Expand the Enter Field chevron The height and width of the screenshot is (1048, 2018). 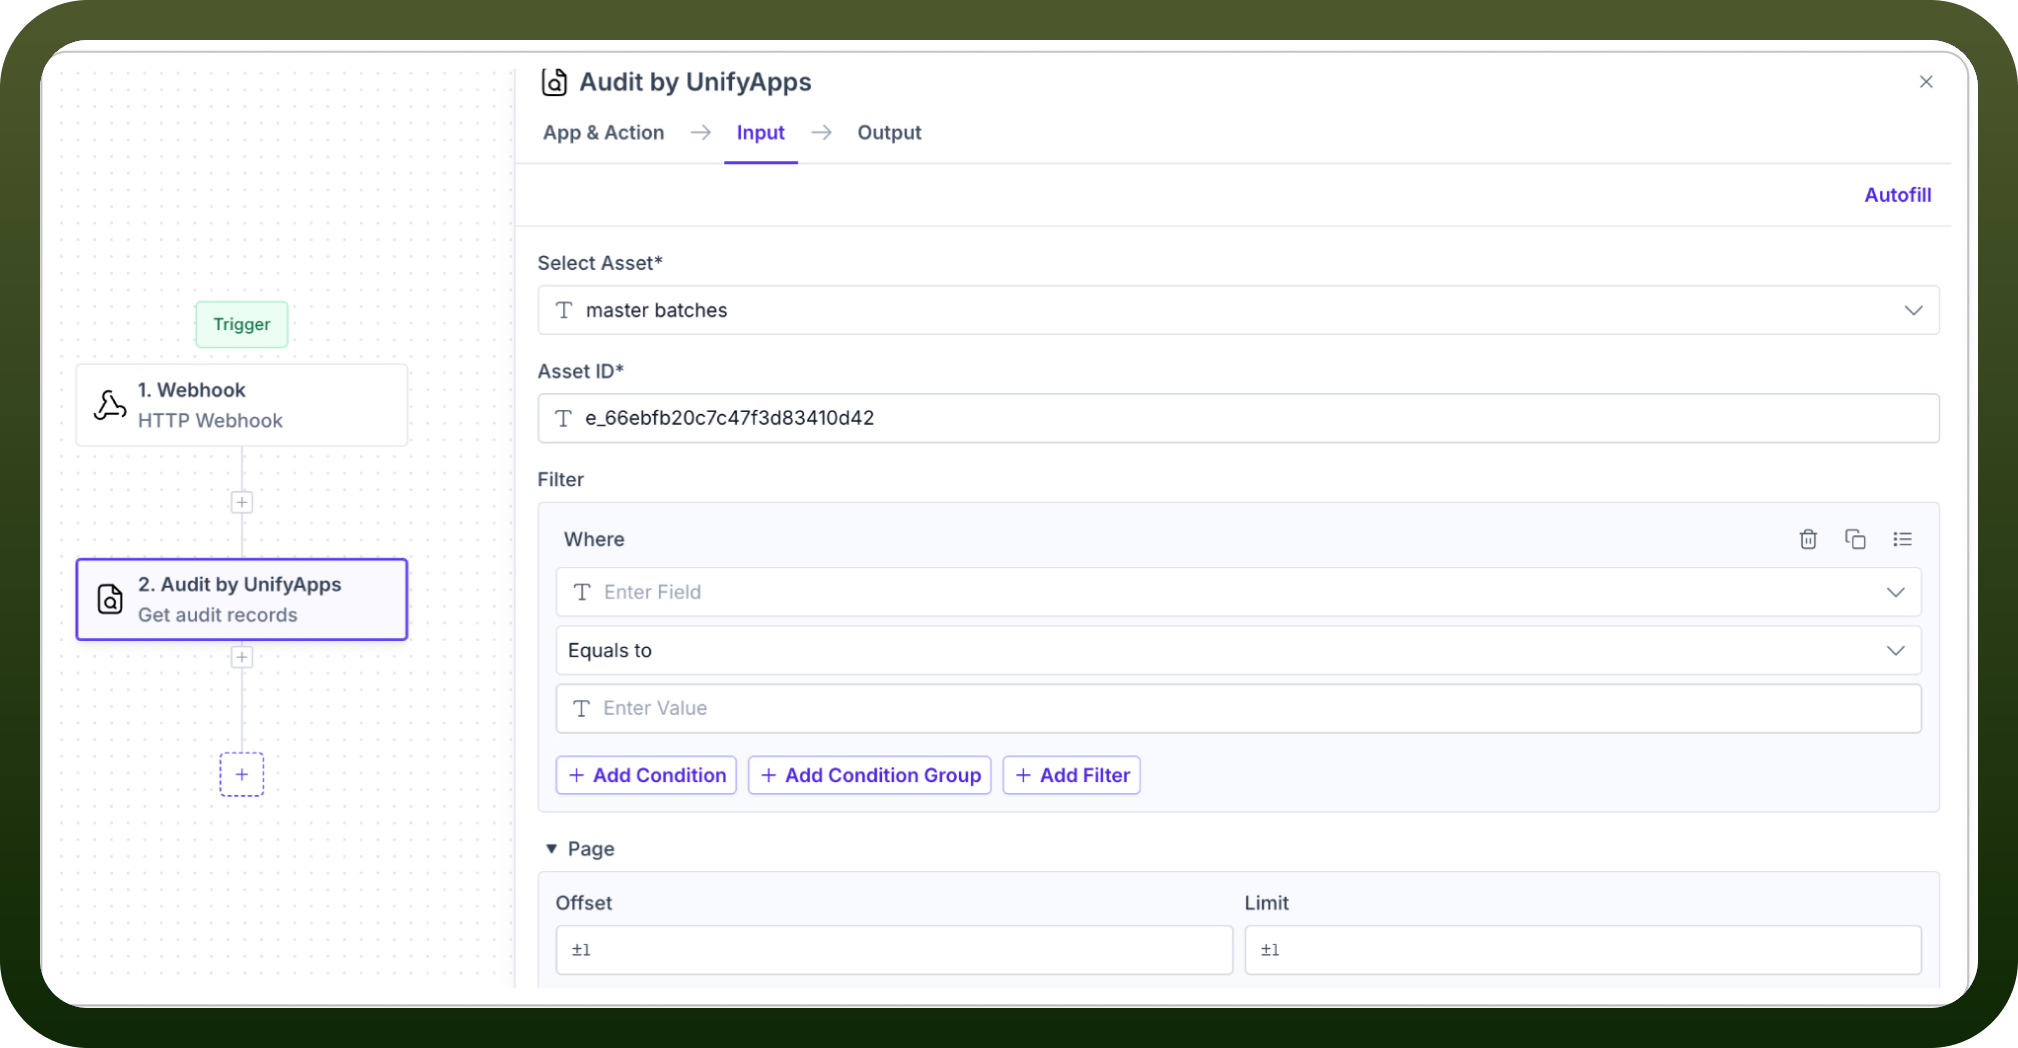[x=1895, y=592]
